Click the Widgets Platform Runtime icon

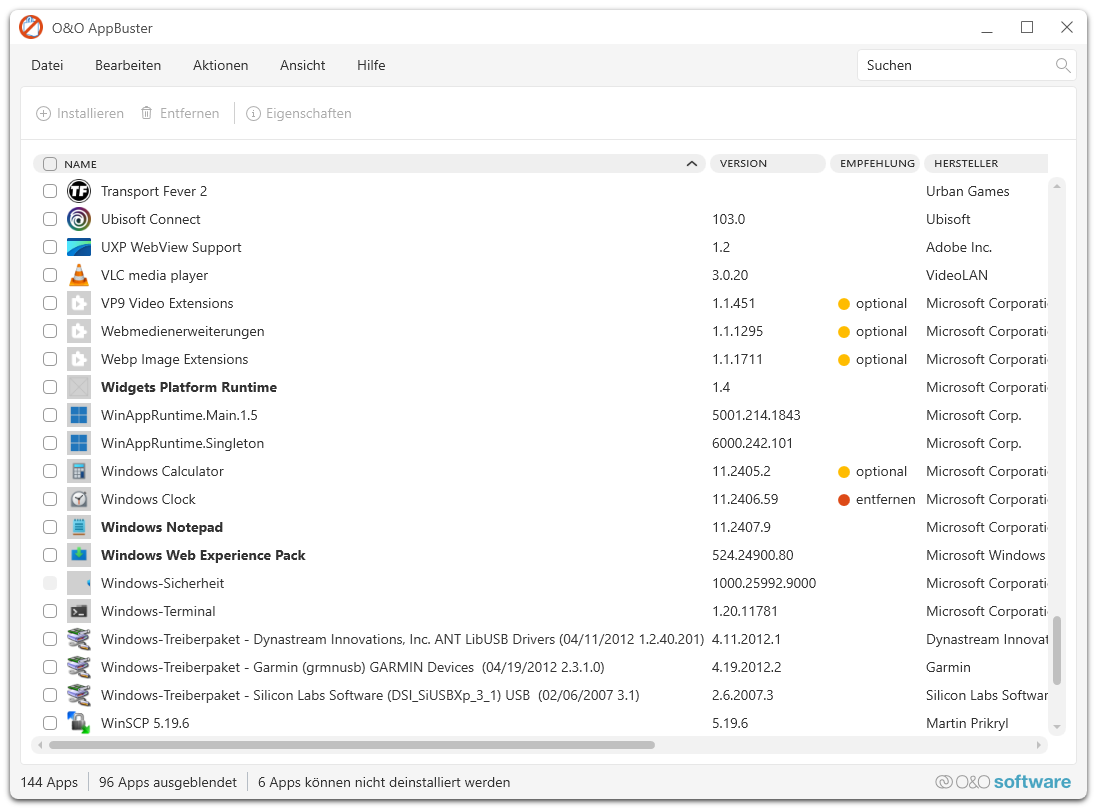point(79,387)
